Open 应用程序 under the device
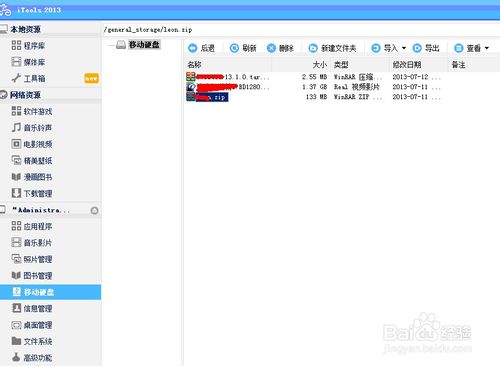 tap(32, 226)
